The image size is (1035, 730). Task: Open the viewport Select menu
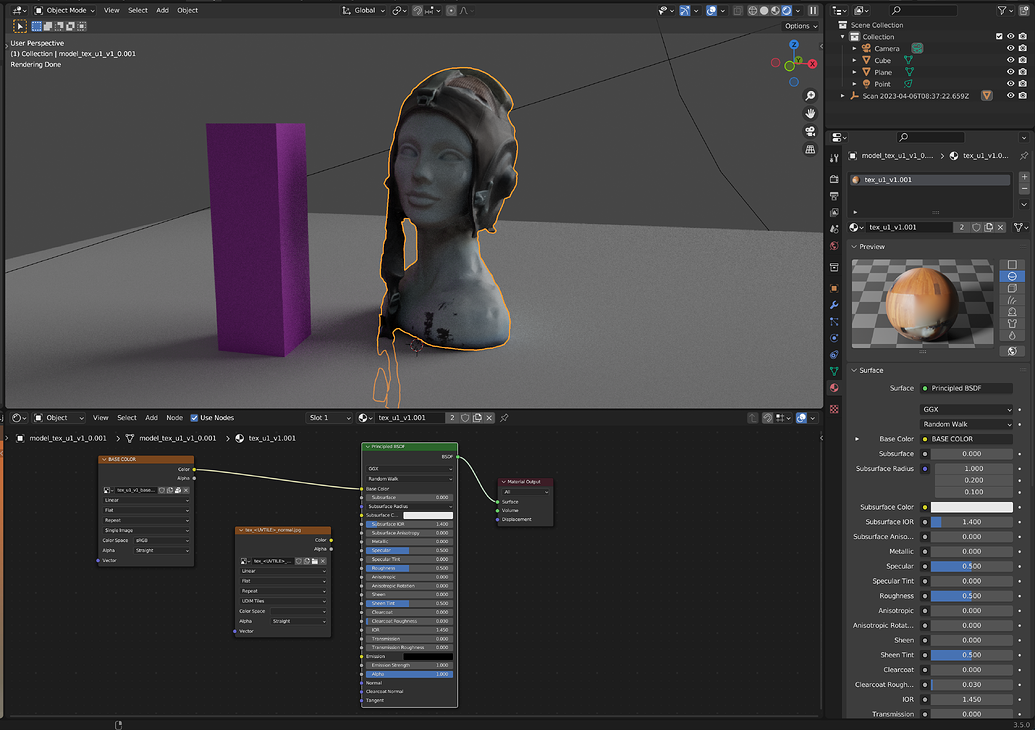138,11
